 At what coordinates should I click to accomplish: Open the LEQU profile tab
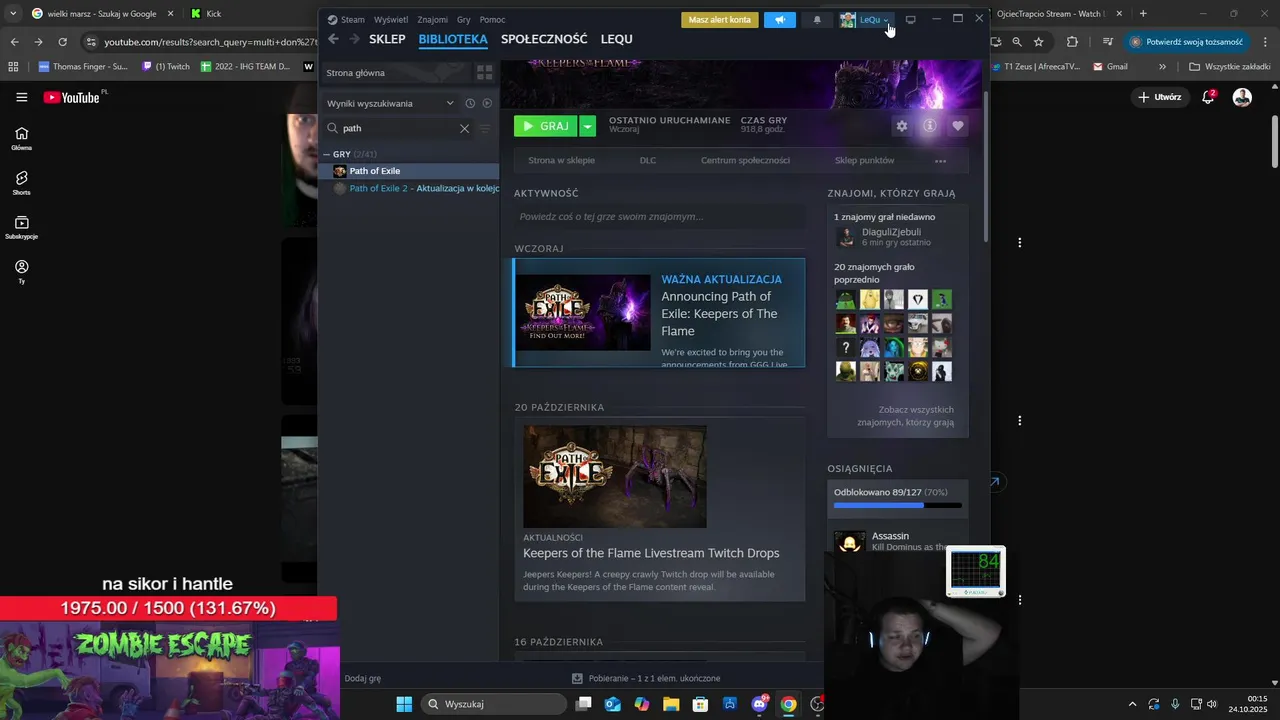pos(617,39)
